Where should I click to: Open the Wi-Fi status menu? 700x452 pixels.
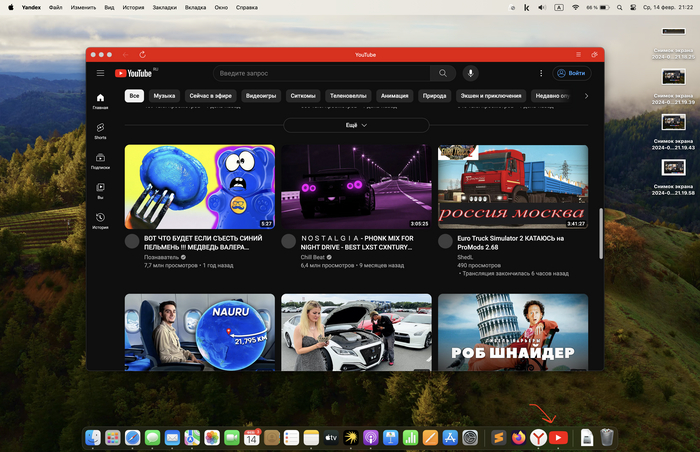(575, 8)
